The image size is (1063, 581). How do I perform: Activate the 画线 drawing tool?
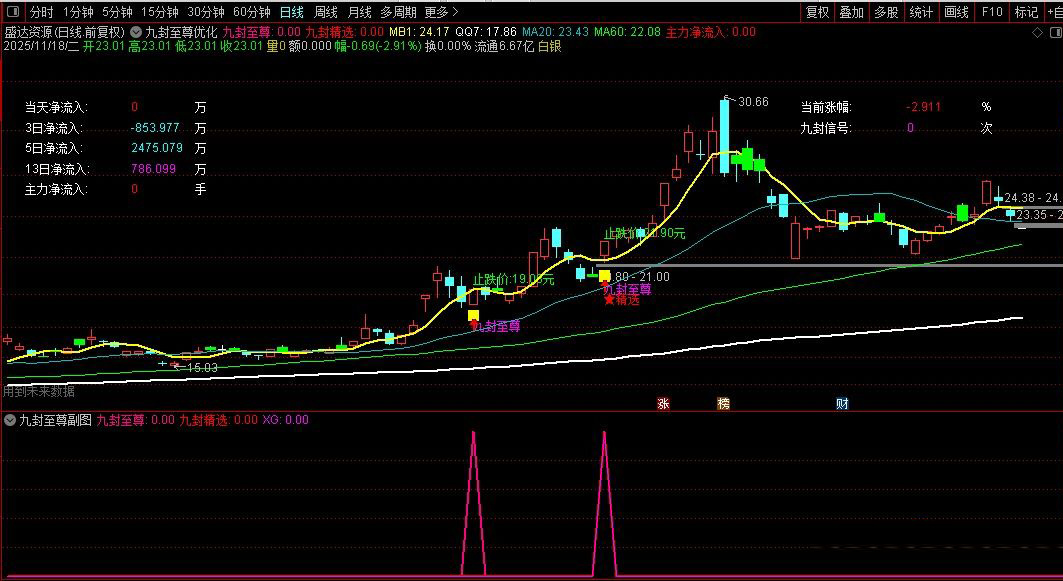[x=956, y=12]
